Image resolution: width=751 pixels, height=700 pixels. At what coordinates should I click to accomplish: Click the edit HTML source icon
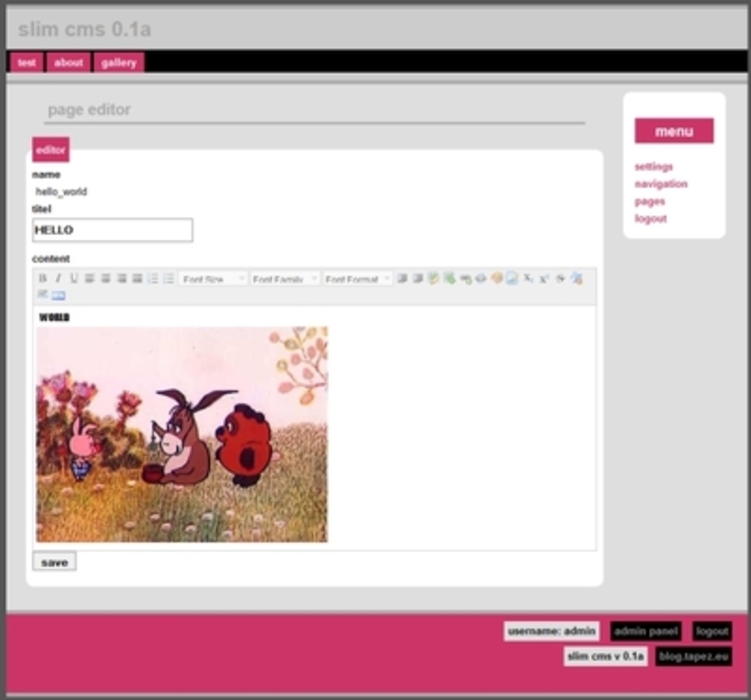click(58, 295)
